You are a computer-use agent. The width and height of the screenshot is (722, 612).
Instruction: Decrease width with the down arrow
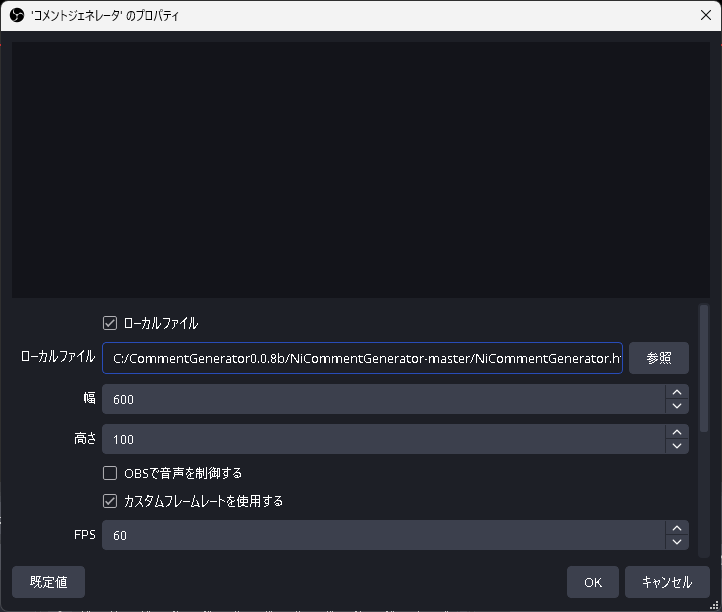coord(677,406)
